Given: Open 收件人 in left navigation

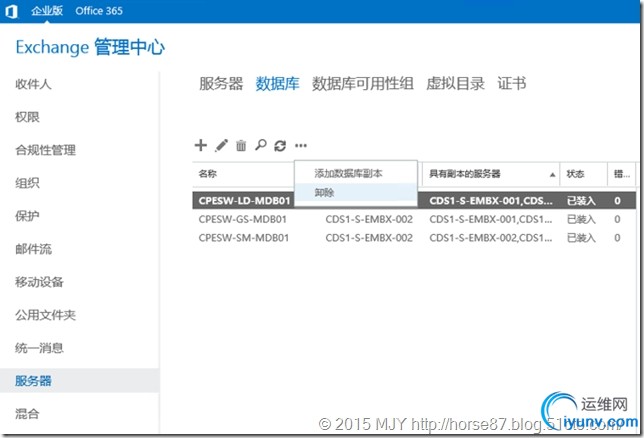Looking at the screenshot, I should click(33, 84).
